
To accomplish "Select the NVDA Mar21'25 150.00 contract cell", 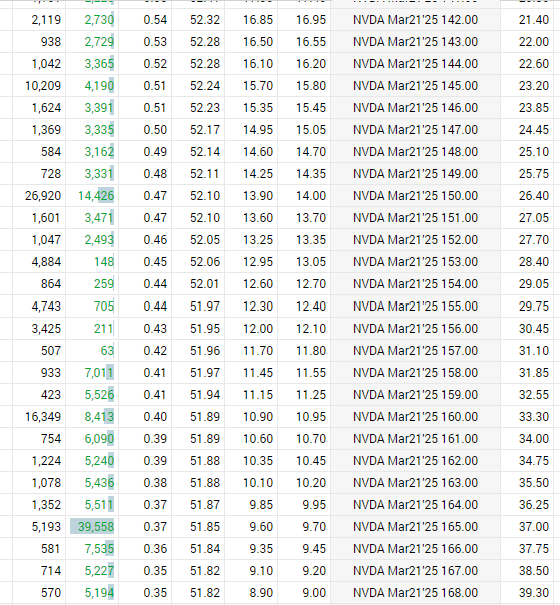I will (415, 196).
